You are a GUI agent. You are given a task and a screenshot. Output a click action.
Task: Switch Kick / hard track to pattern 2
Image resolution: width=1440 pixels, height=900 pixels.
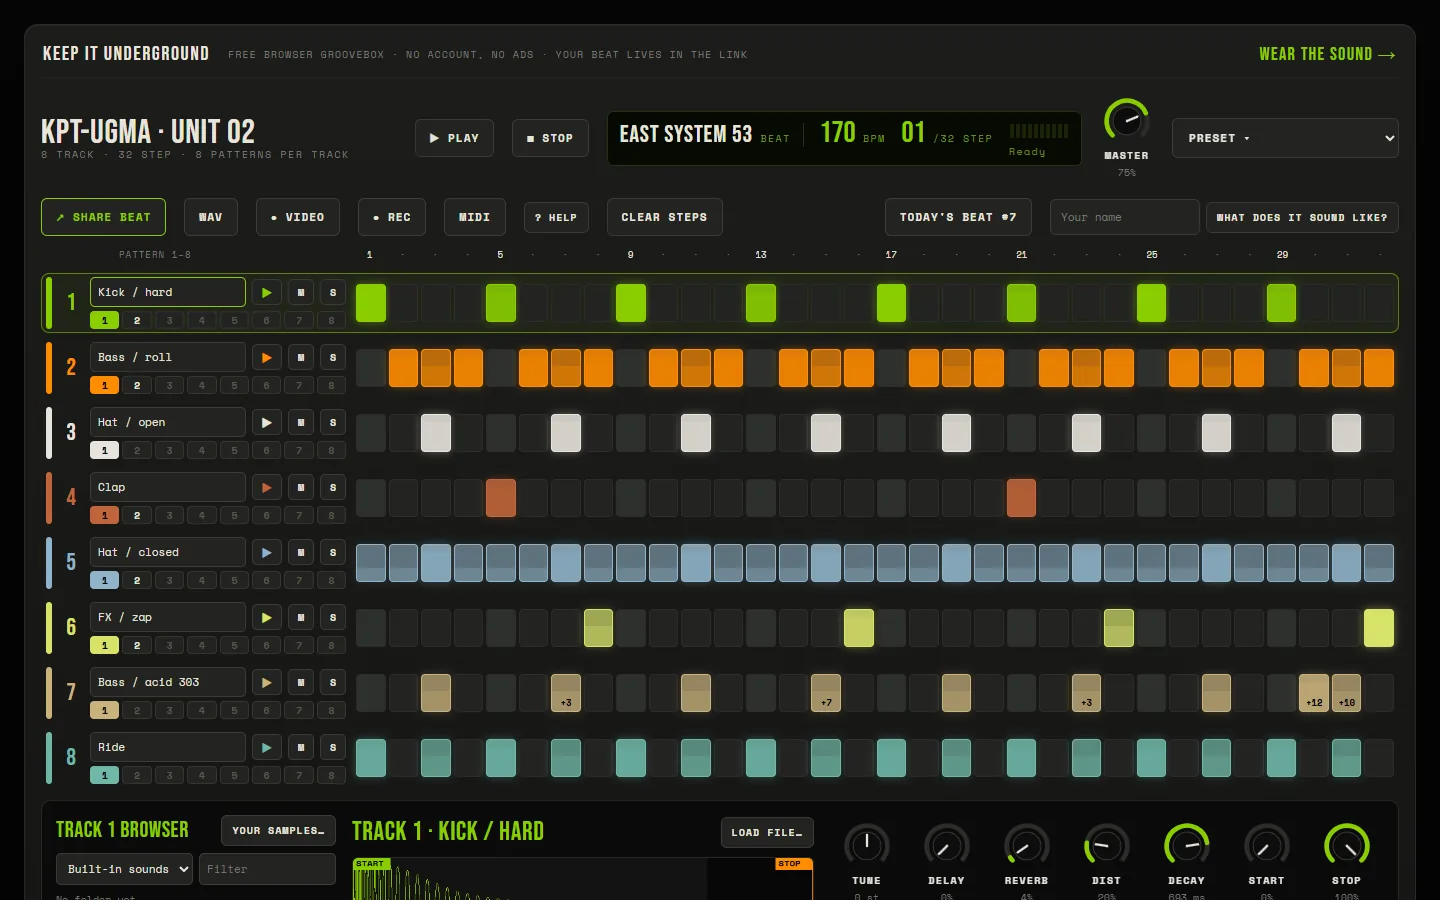point(137,320)
